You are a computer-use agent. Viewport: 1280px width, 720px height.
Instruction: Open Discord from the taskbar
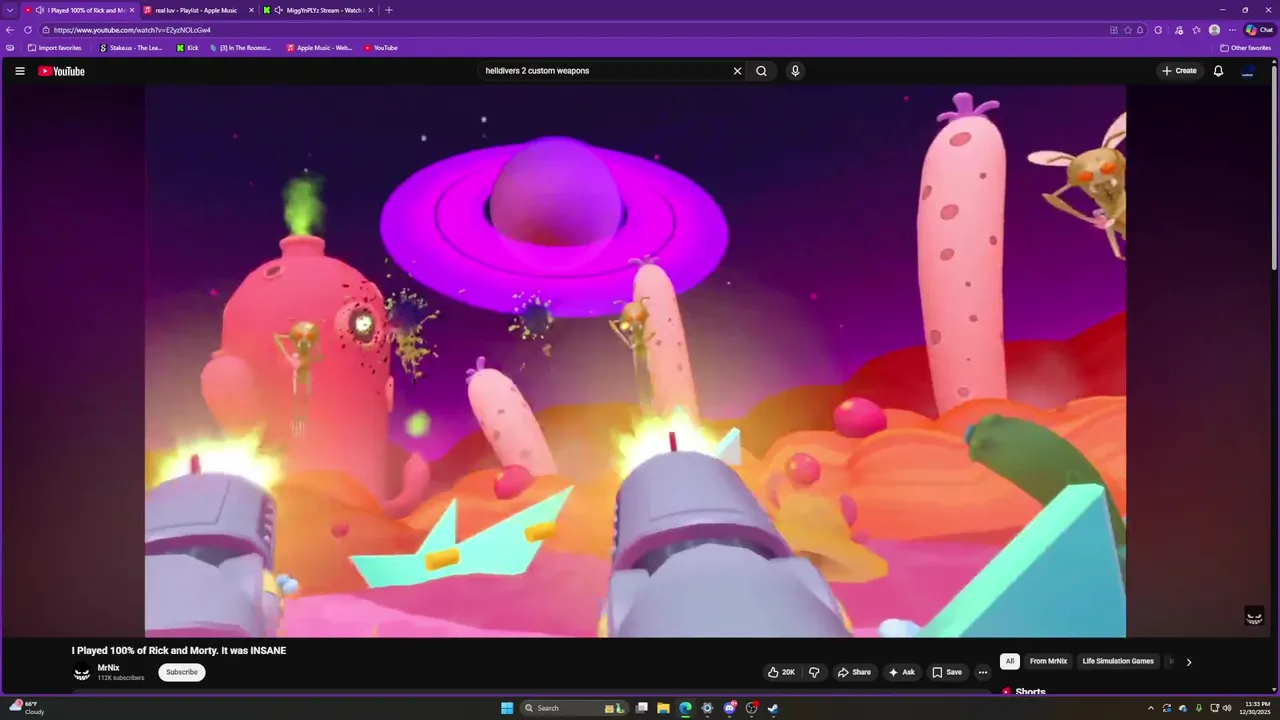click(729, 708)
